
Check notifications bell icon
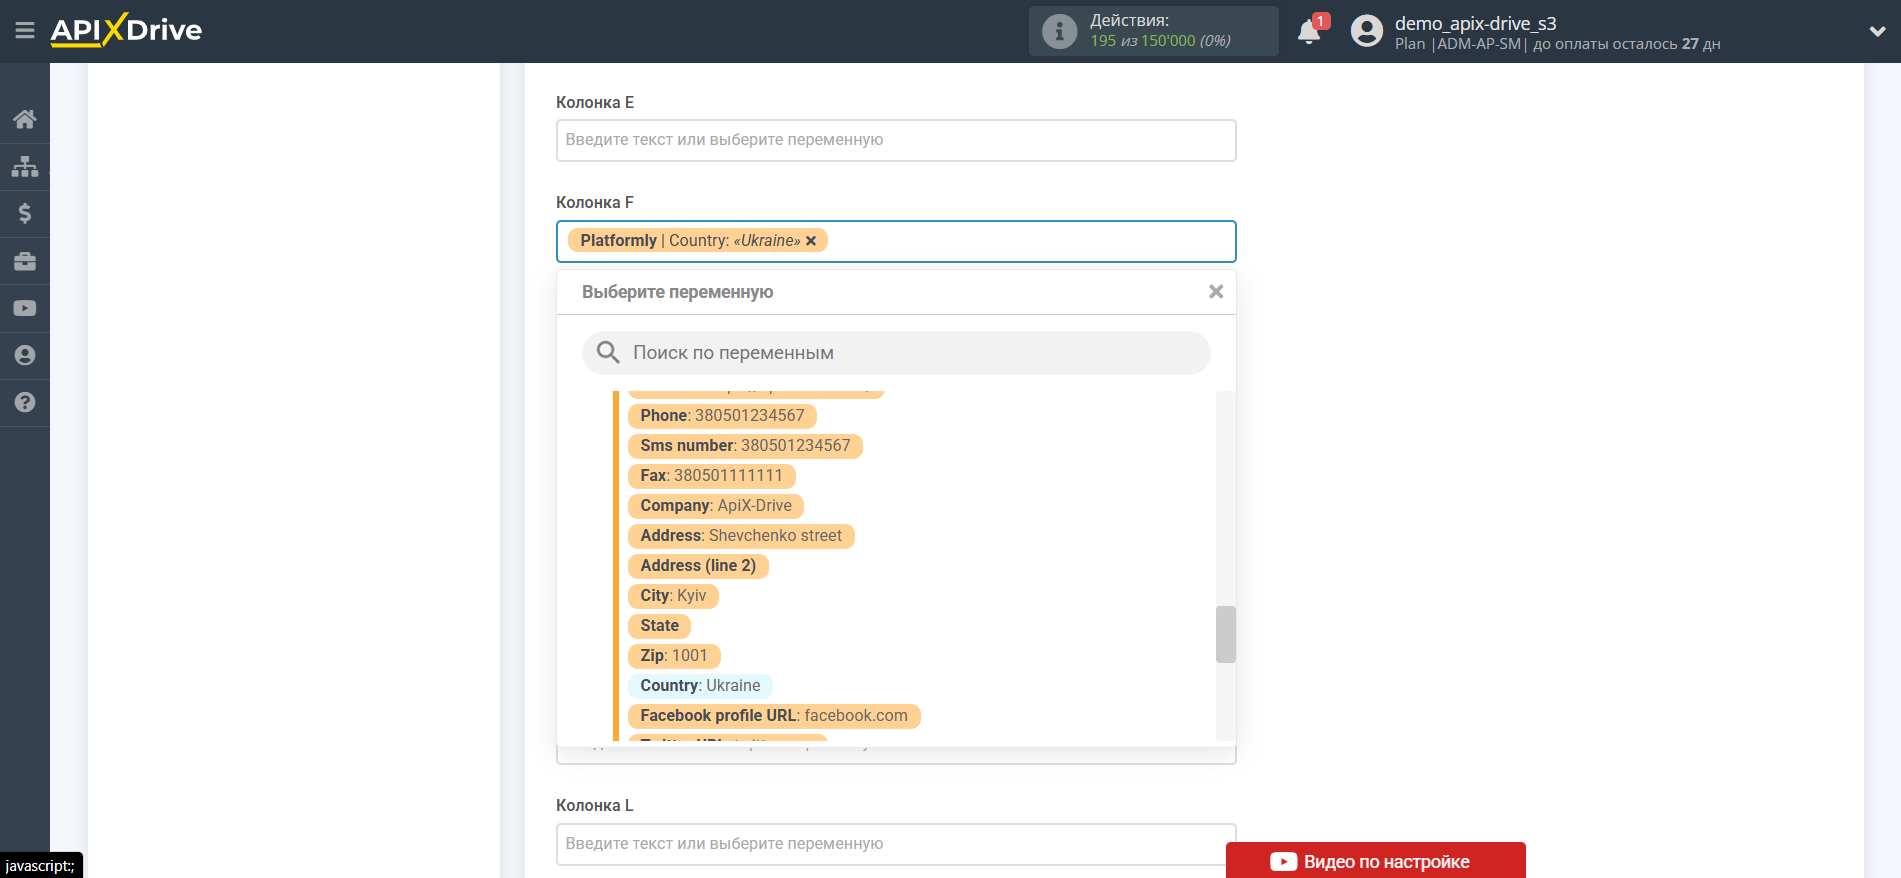pos(1309,32)
